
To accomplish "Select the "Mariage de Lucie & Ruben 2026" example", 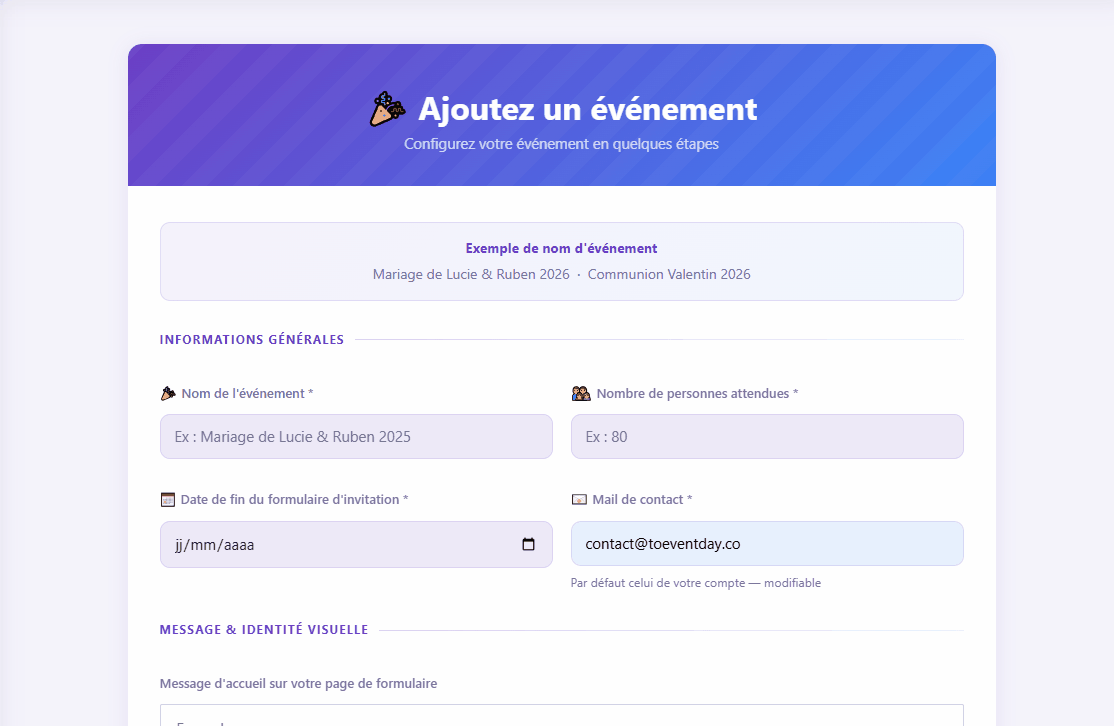I will [471, 273].
